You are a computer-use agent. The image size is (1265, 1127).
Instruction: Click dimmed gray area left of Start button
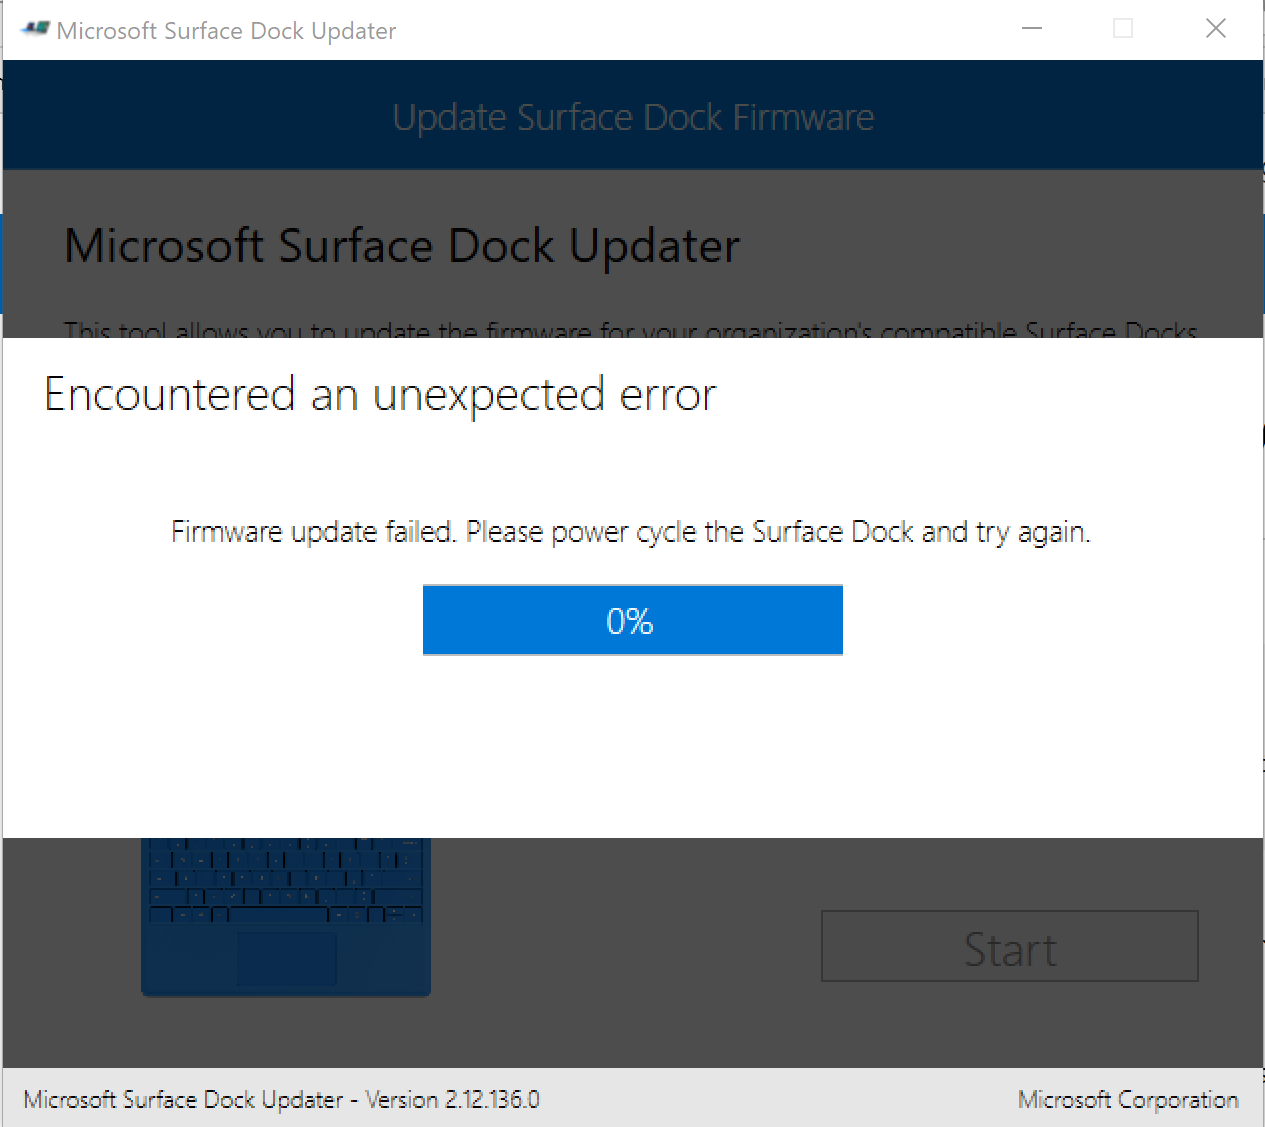(x=620, y=945)
